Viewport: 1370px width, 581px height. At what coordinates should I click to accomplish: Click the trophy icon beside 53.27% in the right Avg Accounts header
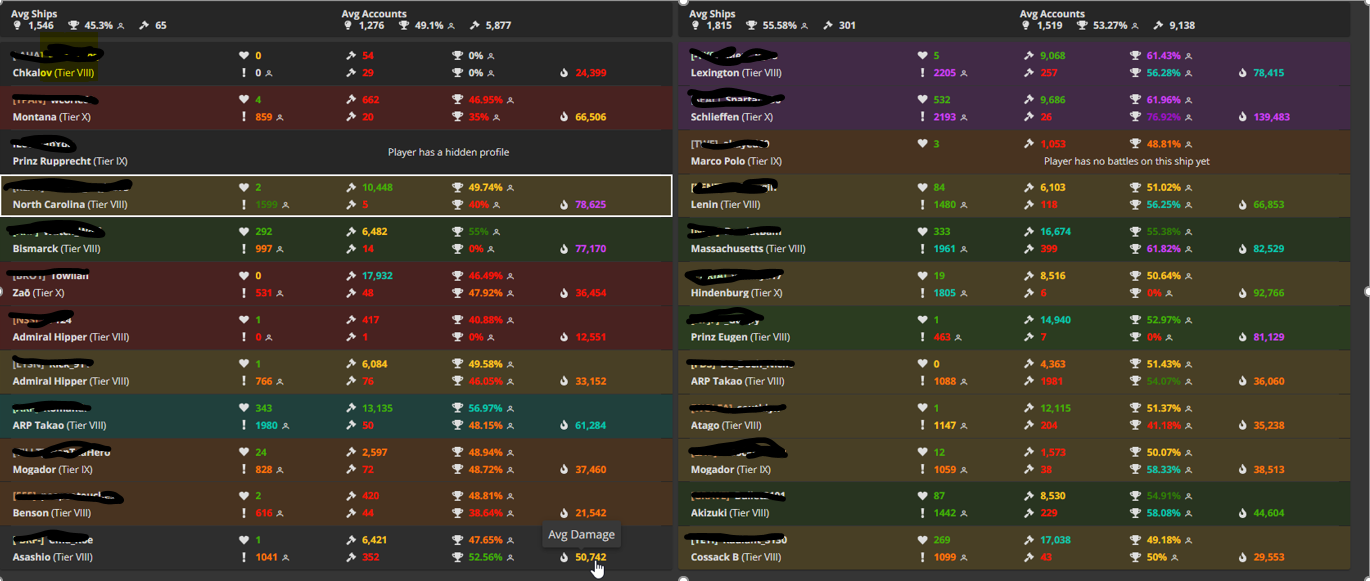(1082, 26)
